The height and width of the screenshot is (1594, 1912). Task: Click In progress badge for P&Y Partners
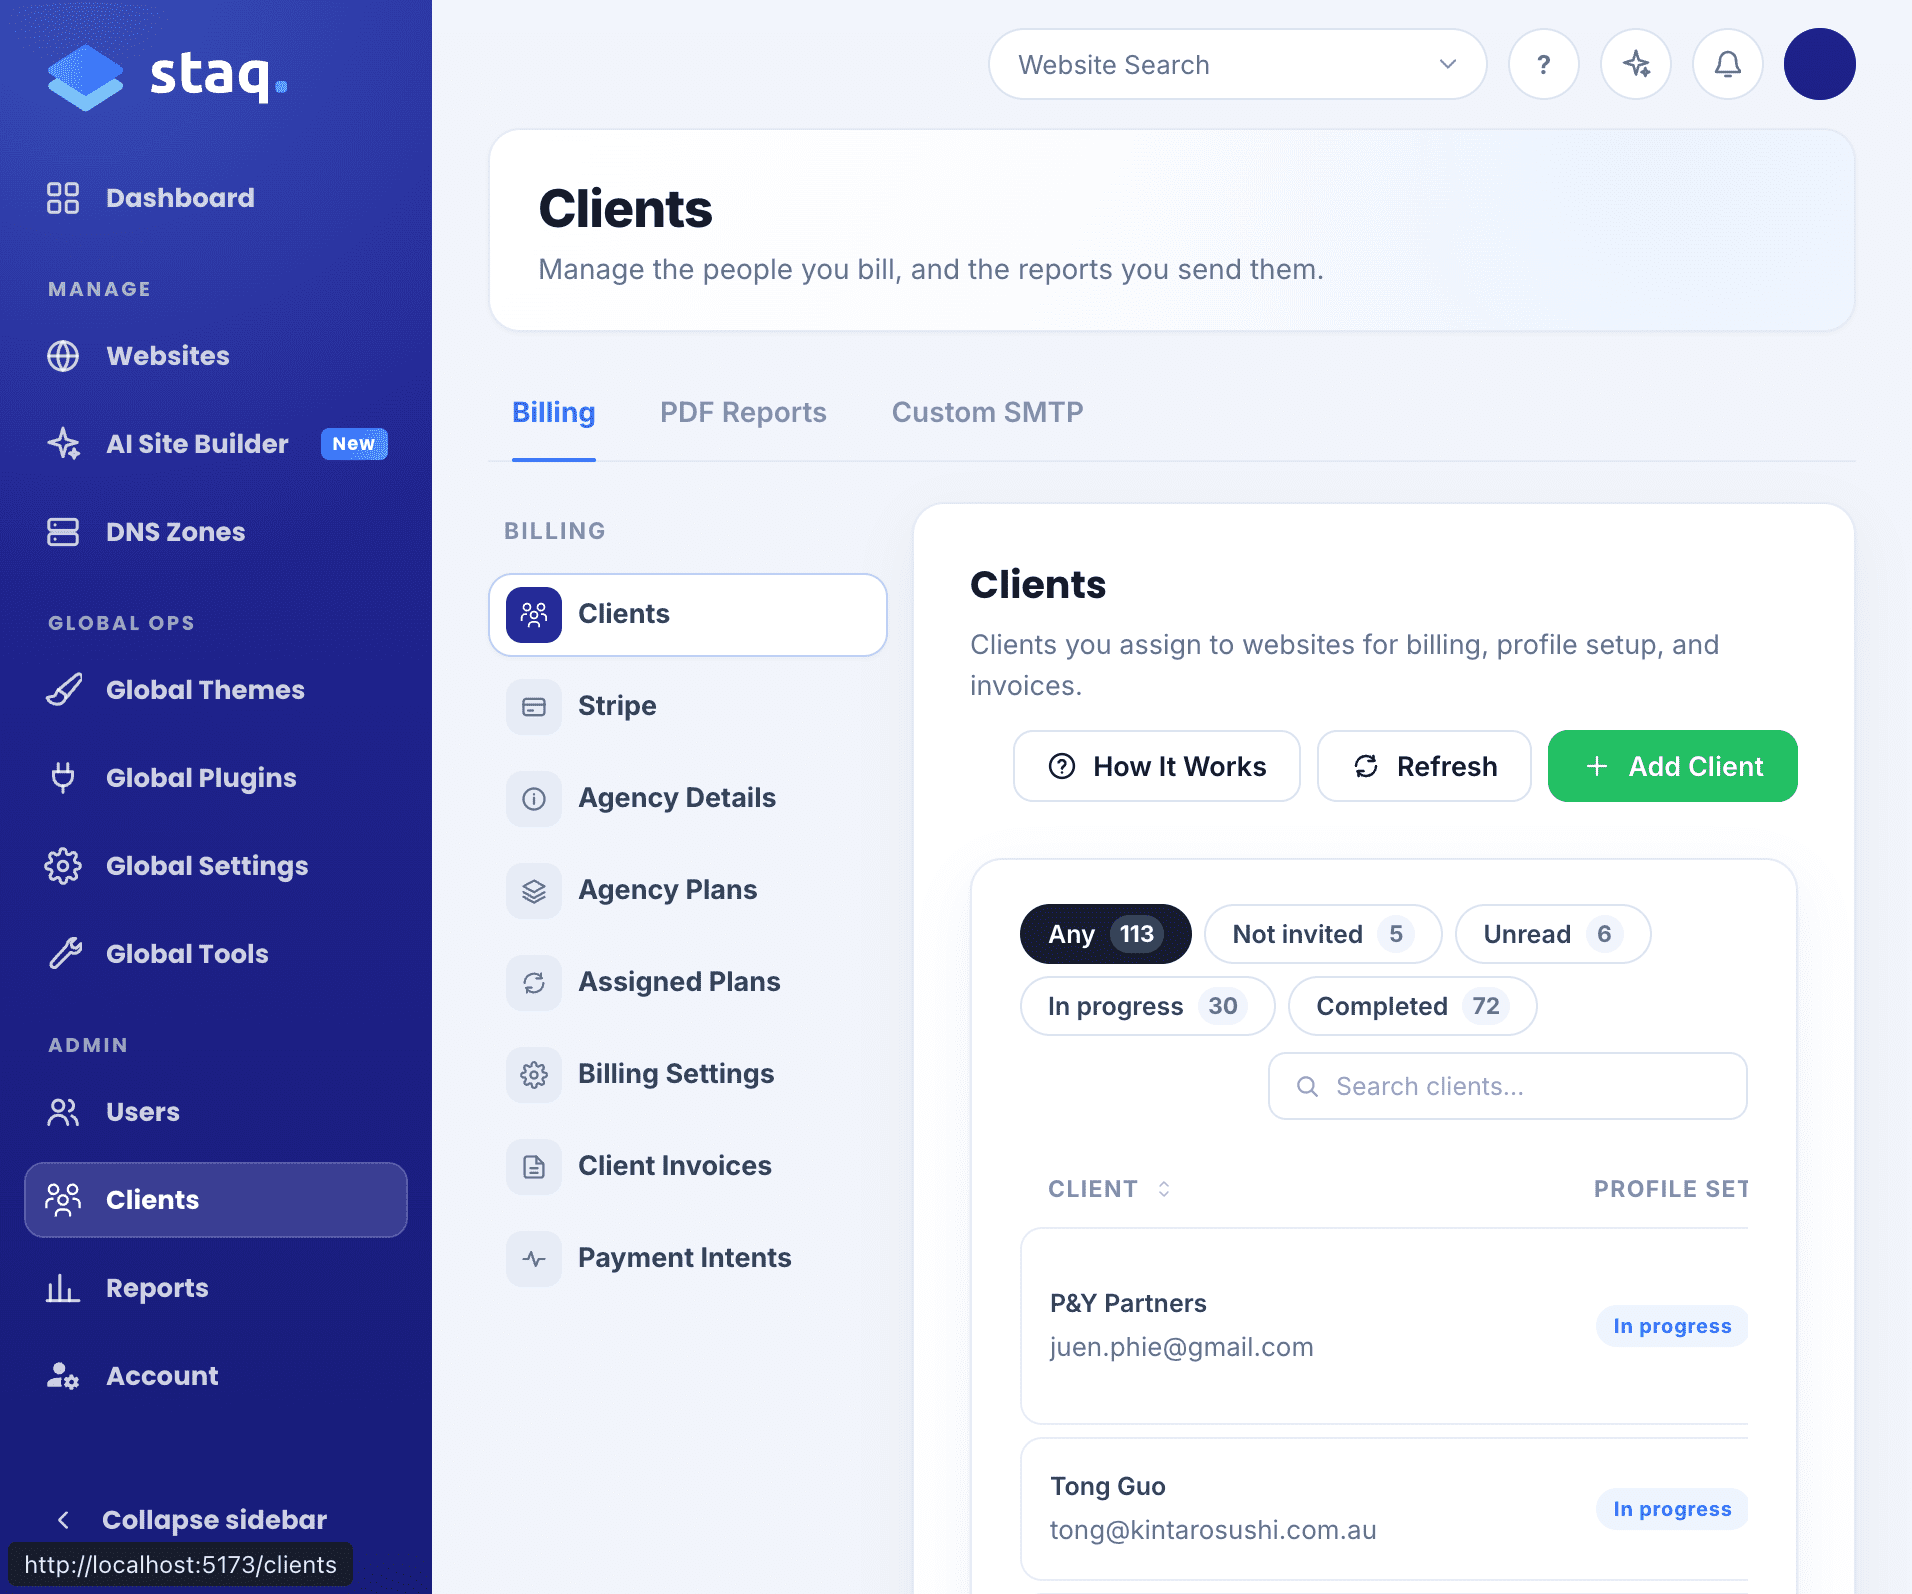tap(1672, 1326)
